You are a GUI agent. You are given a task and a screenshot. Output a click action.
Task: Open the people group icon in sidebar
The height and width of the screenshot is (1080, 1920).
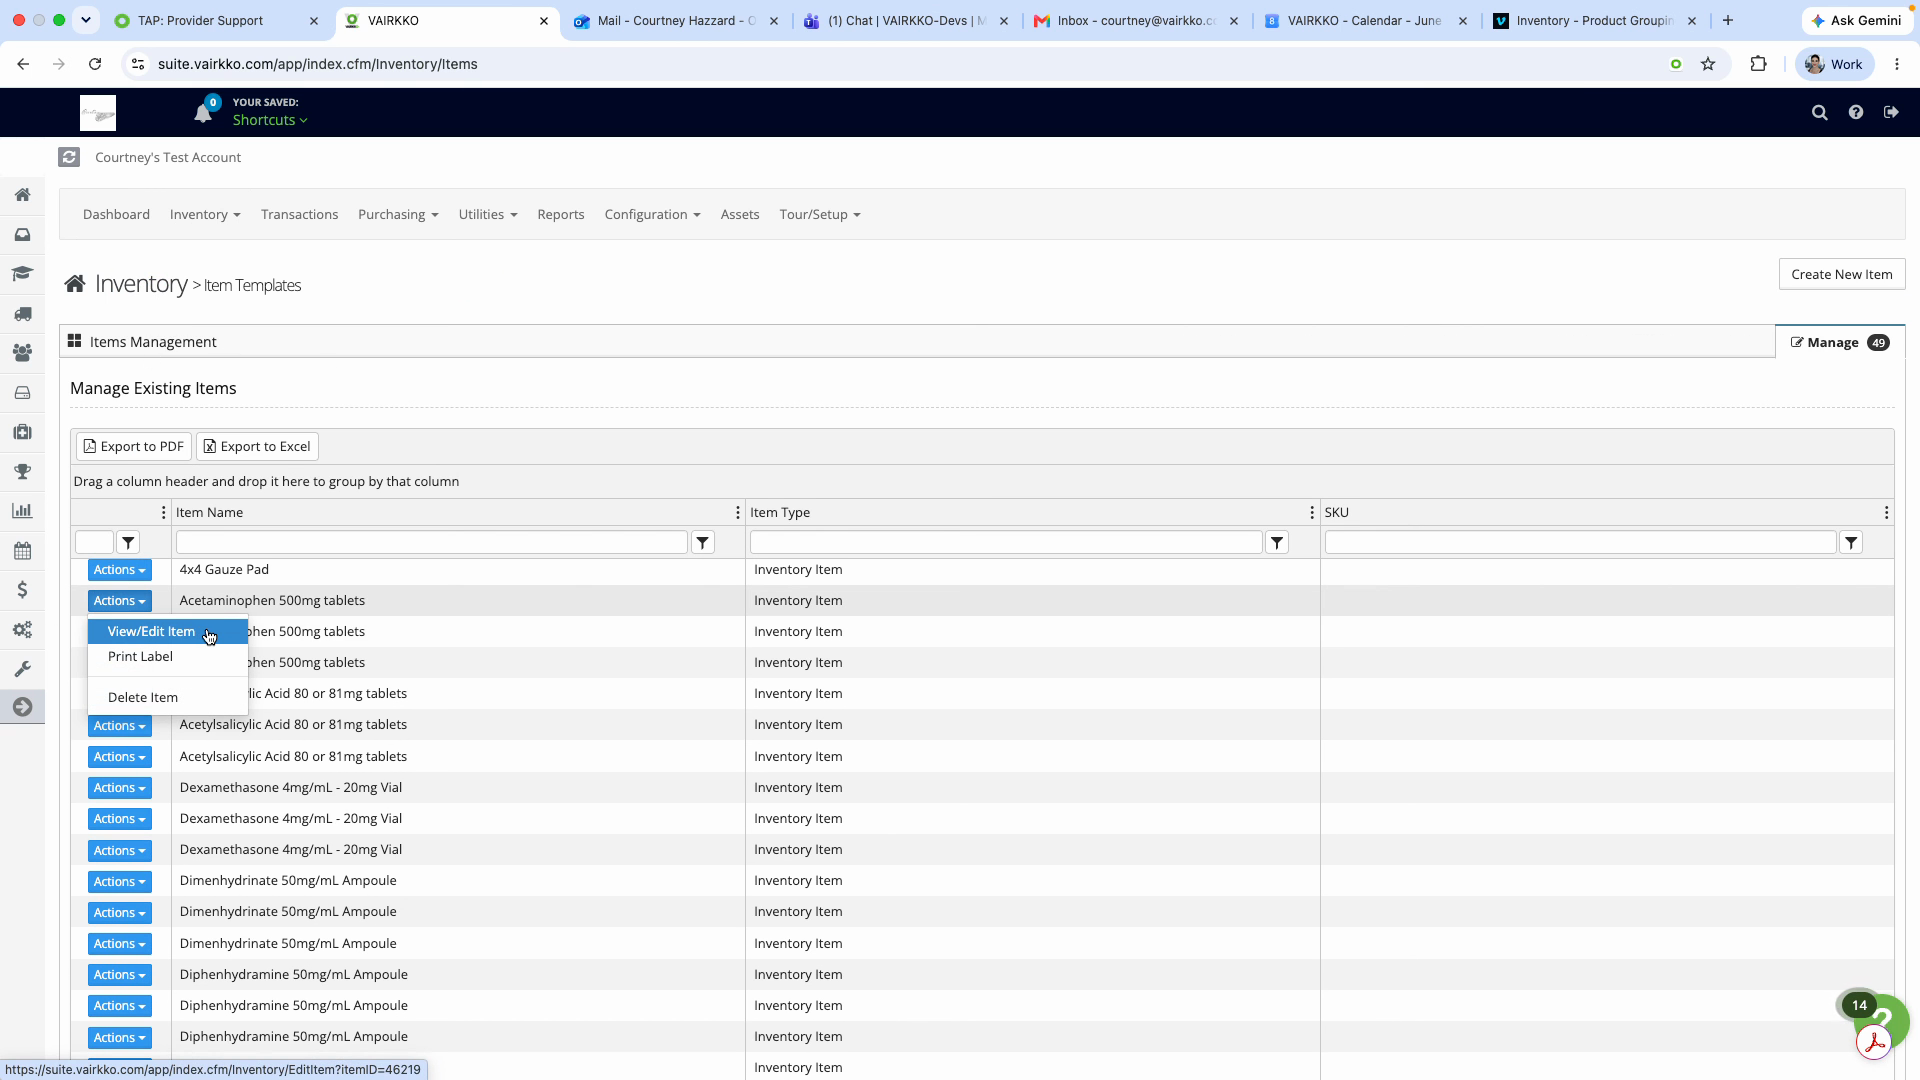[x=22, y=353]
